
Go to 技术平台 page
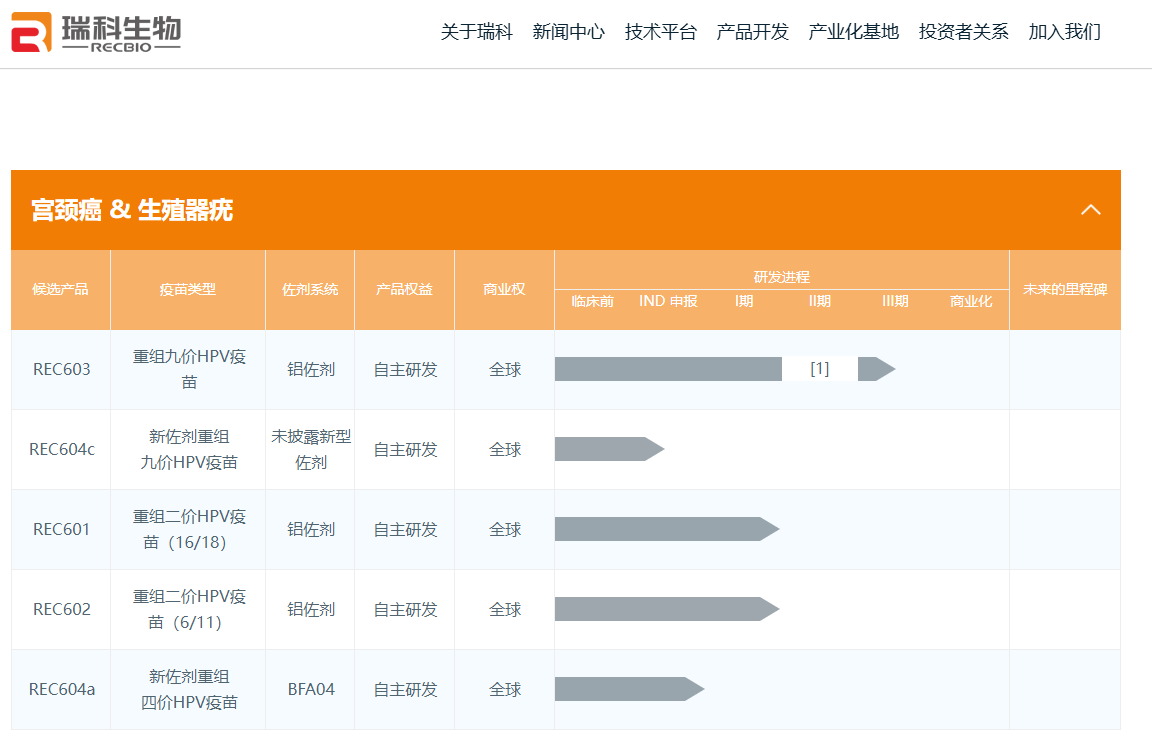pos(660,32)
